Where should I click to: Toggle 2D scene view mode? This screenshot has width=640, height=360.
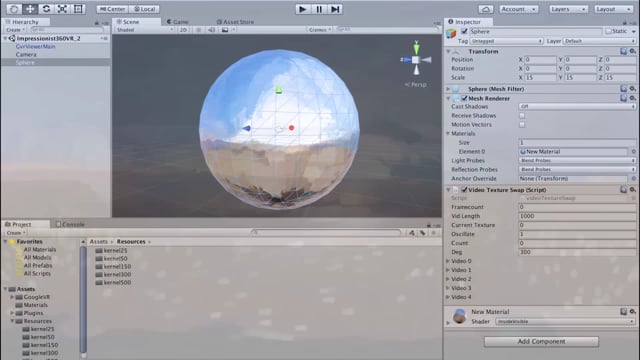183,30
